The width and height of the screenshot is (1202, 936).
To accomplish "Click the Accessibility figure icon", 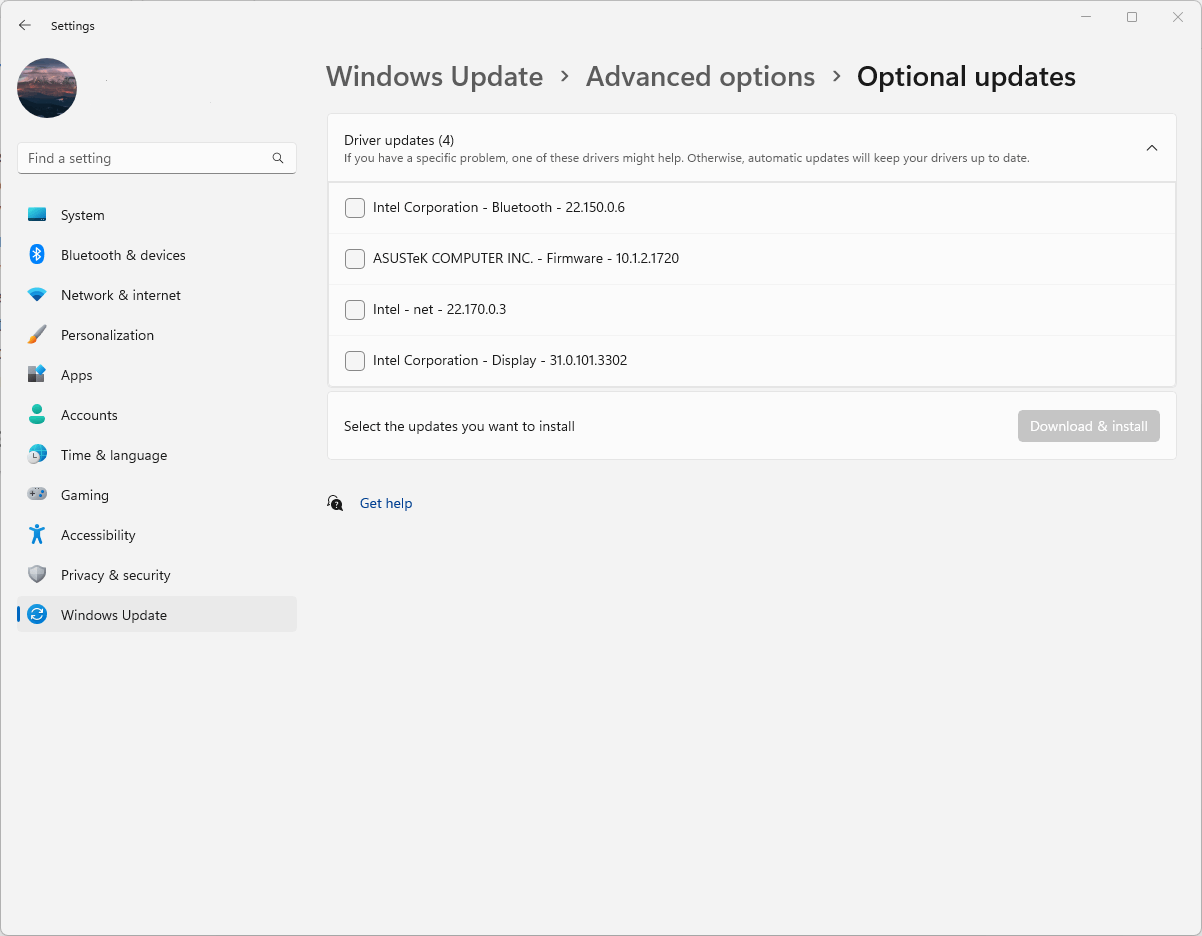I will click(x=37, y=535).
